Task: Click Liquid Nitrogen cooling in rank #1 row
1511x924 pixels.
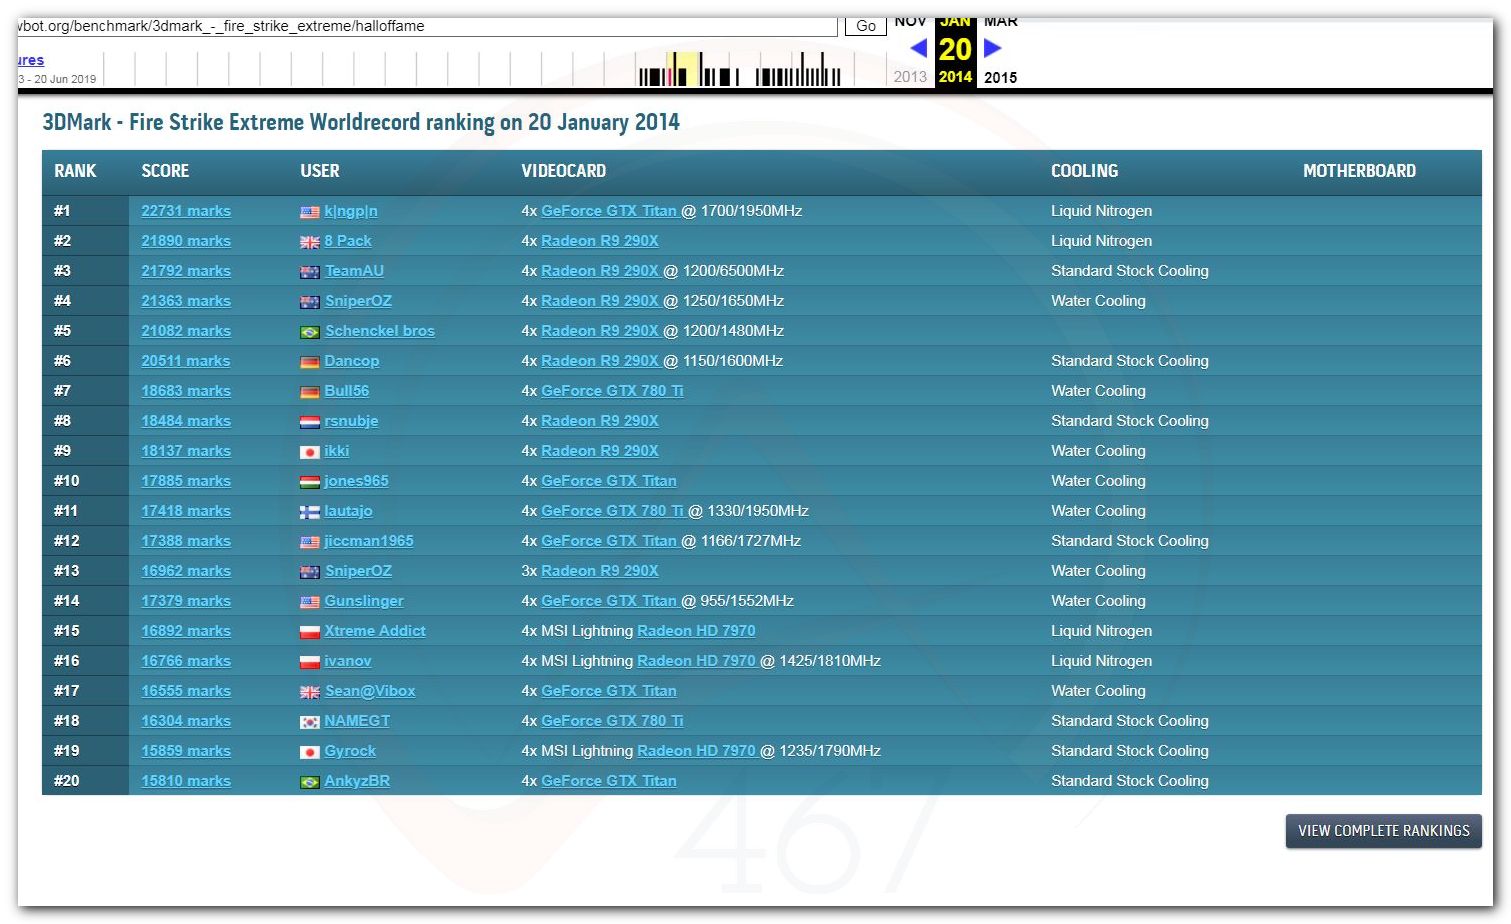Action: click(1101, 211)
